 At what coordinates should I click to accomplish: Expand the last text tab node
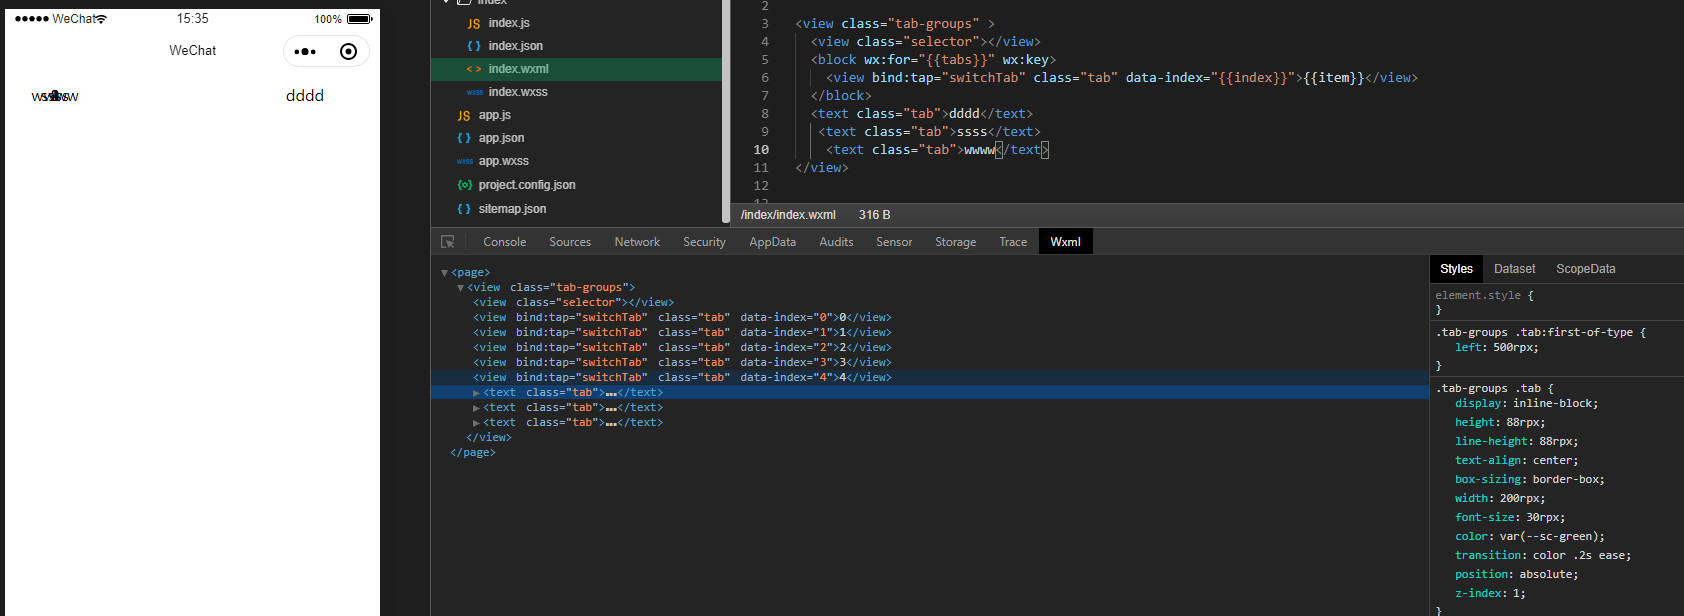click(x=476, y=423)
